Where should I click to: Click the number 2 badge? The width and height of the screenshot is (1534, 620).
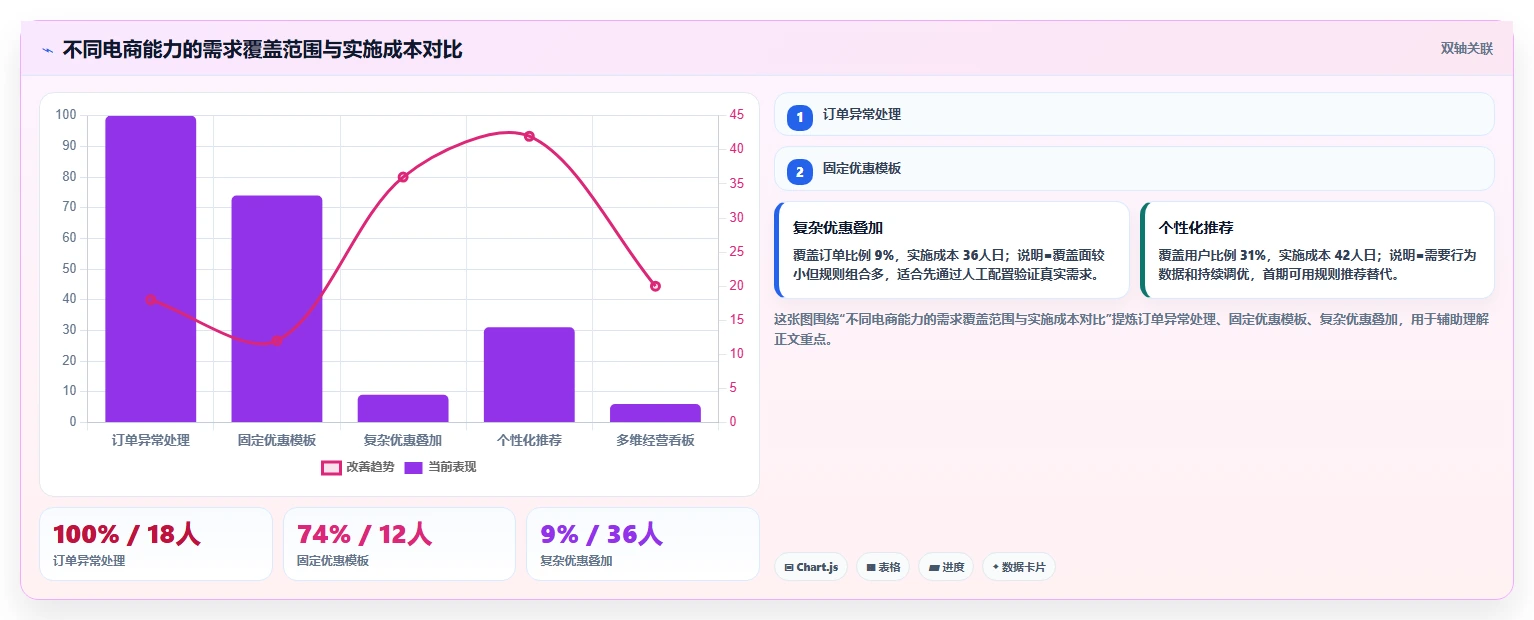[799, 171]
